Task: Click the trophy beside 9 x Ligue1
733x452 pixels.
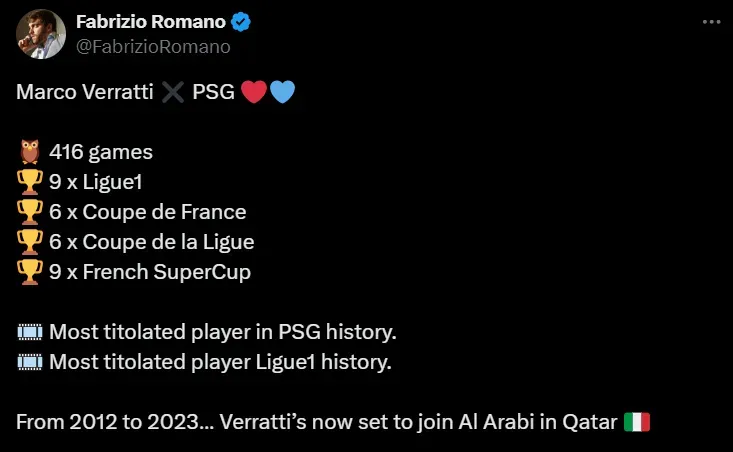Action: tap(29, 182)
